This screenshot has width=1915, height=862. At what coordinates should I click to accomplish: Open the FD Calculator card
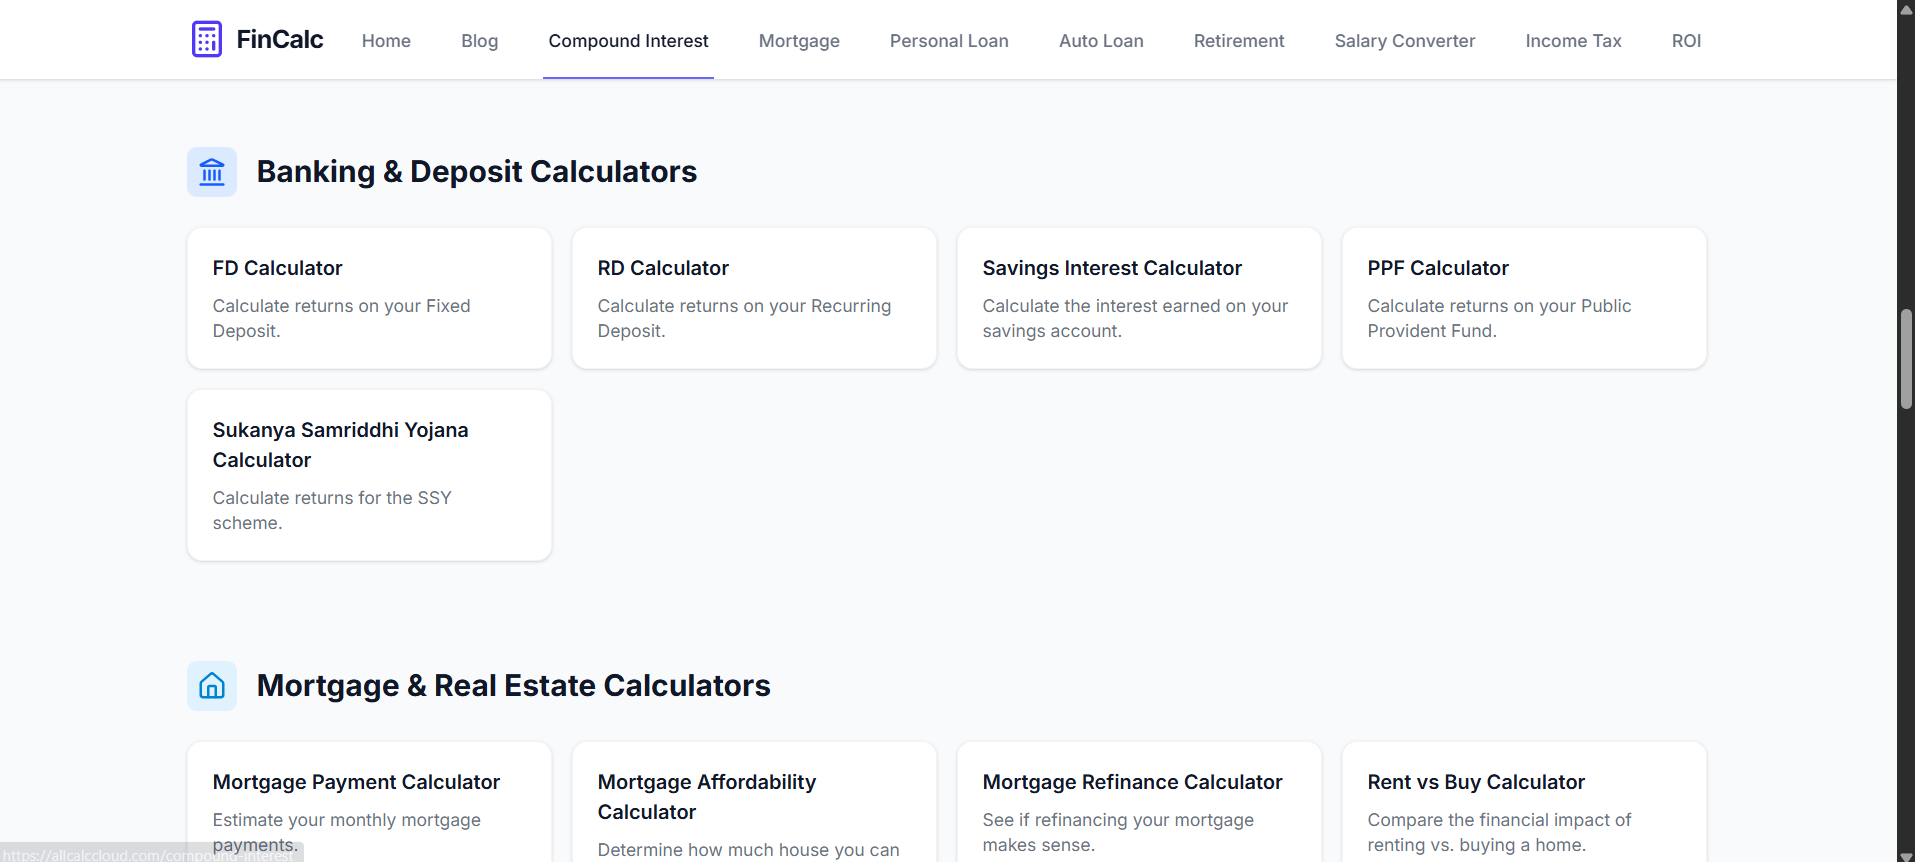368,297
